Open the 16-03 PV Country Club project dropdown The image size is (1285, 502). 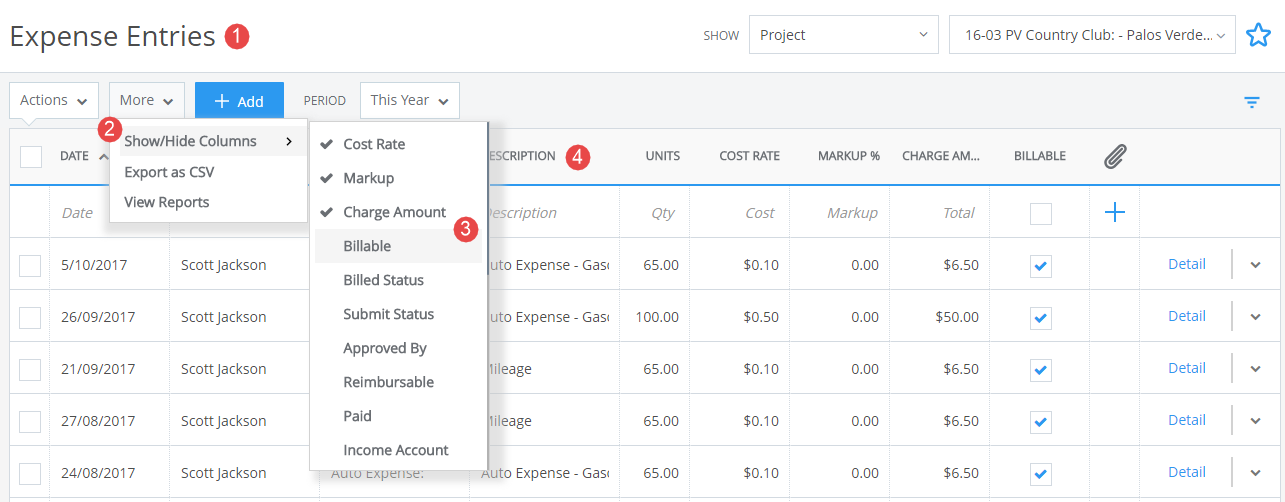point(1092,35)
